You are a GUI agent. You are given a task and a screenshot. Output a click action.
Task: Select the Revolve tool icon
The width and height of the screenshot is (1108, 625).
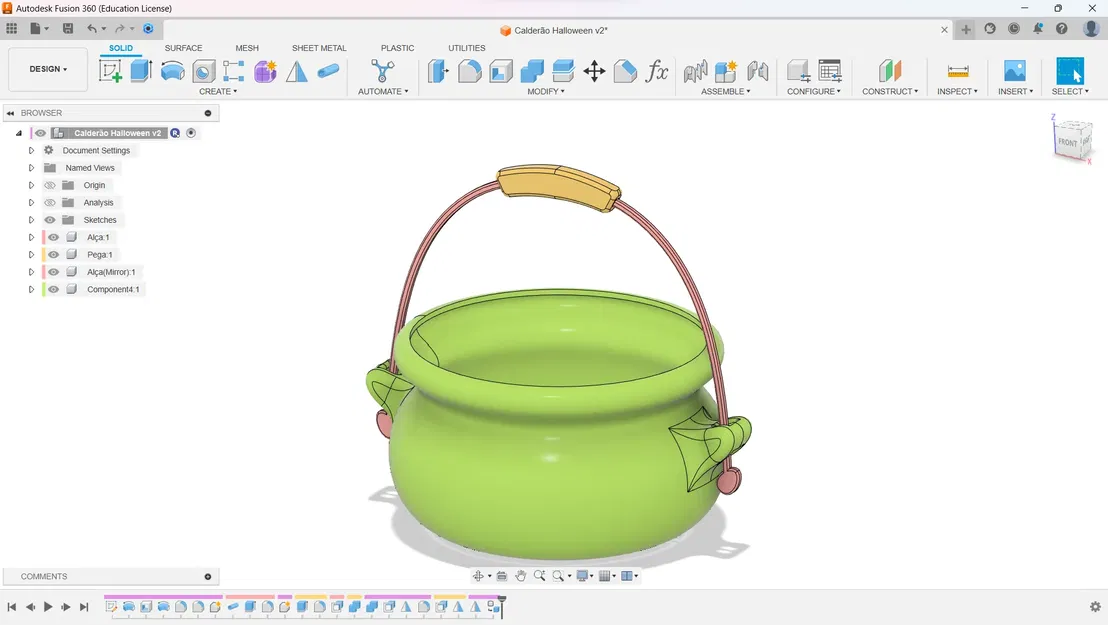coord(172,71)
